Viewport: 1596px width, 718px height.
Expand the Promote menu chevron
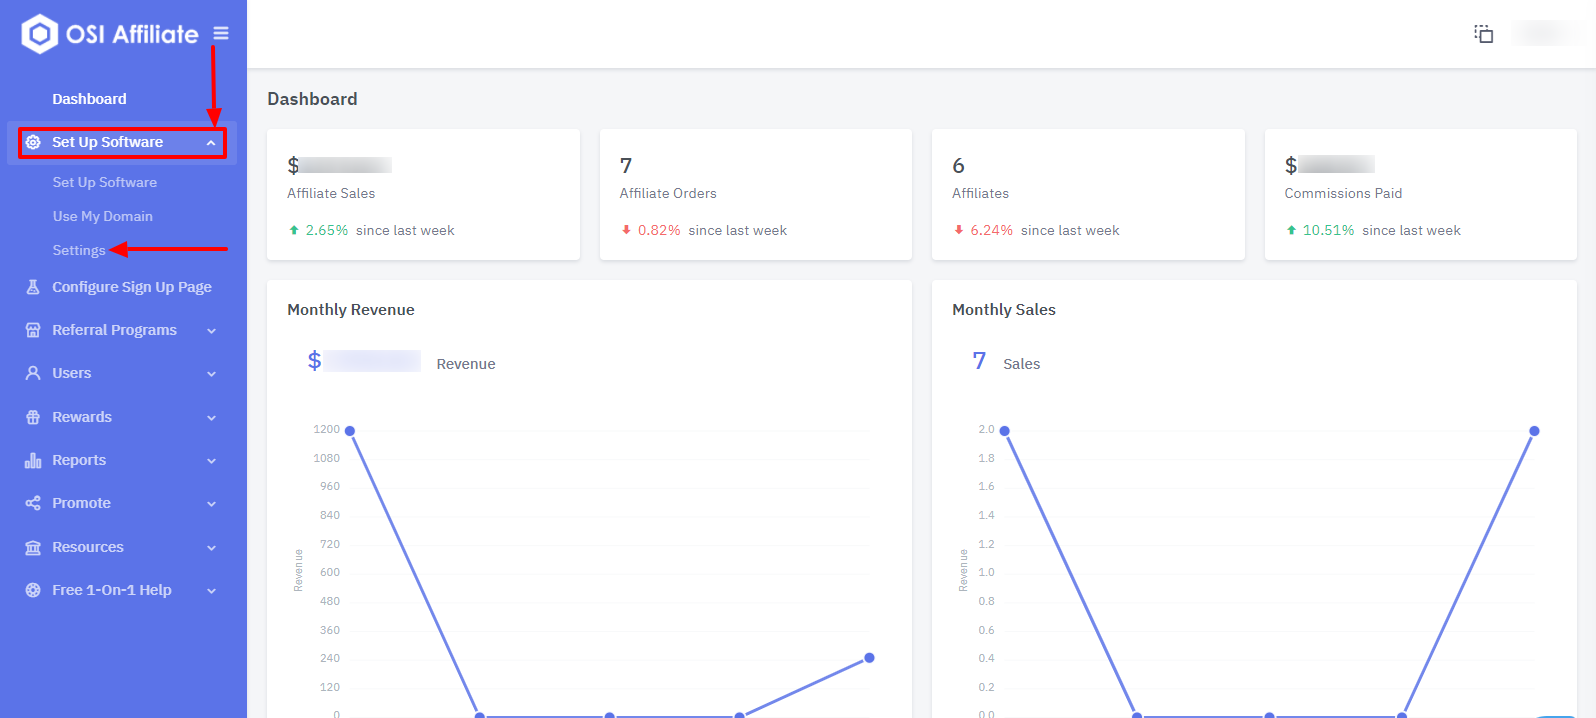point(211,504)
